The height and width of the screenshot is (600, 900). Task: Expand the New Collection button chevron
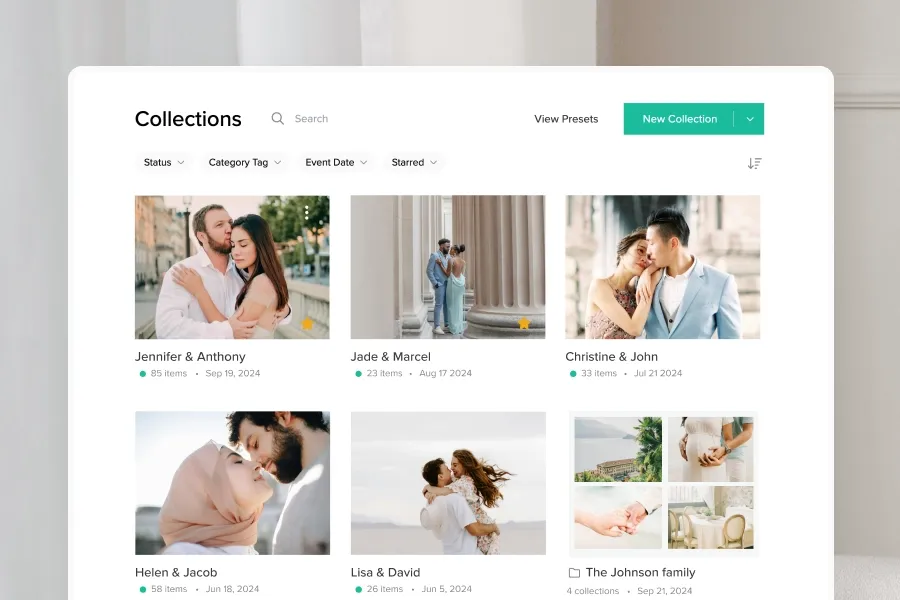click(748, 118)
